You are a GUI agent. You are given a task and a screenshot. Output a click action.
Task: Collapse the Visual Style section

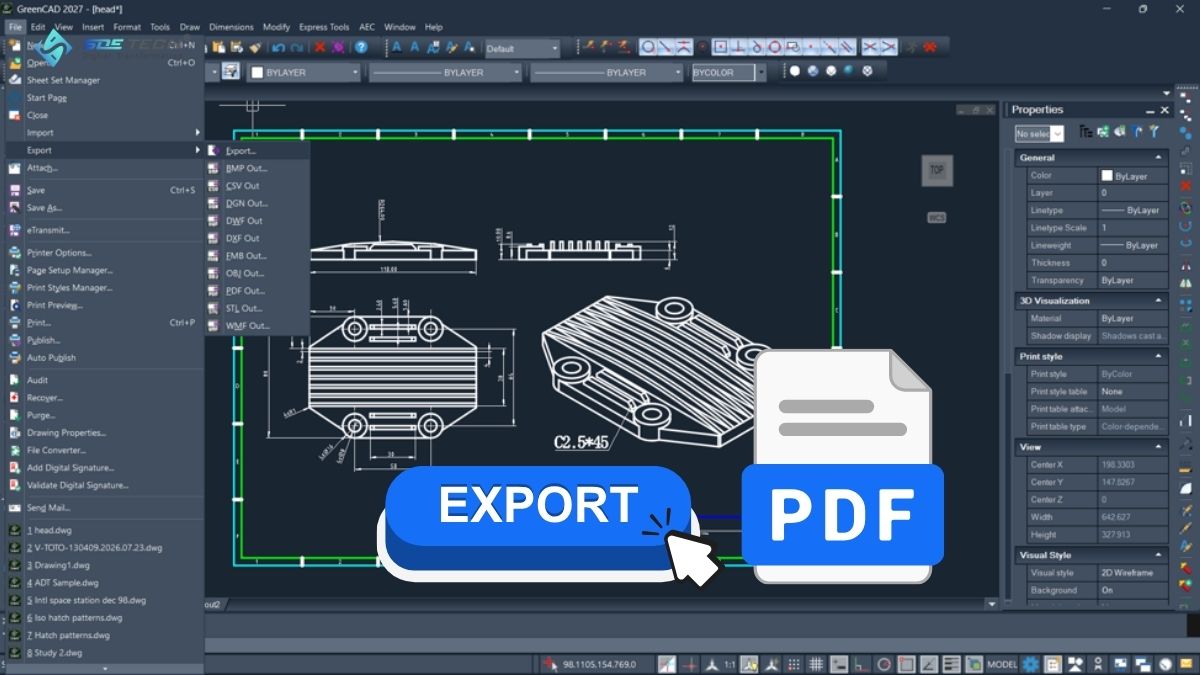click(1158, 555)
